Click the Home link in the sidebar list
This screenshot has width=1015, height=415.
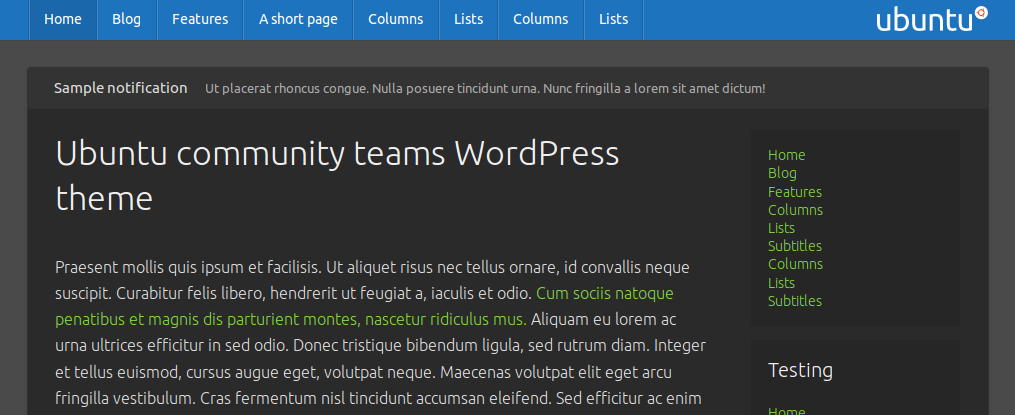(x=786, y=155)
